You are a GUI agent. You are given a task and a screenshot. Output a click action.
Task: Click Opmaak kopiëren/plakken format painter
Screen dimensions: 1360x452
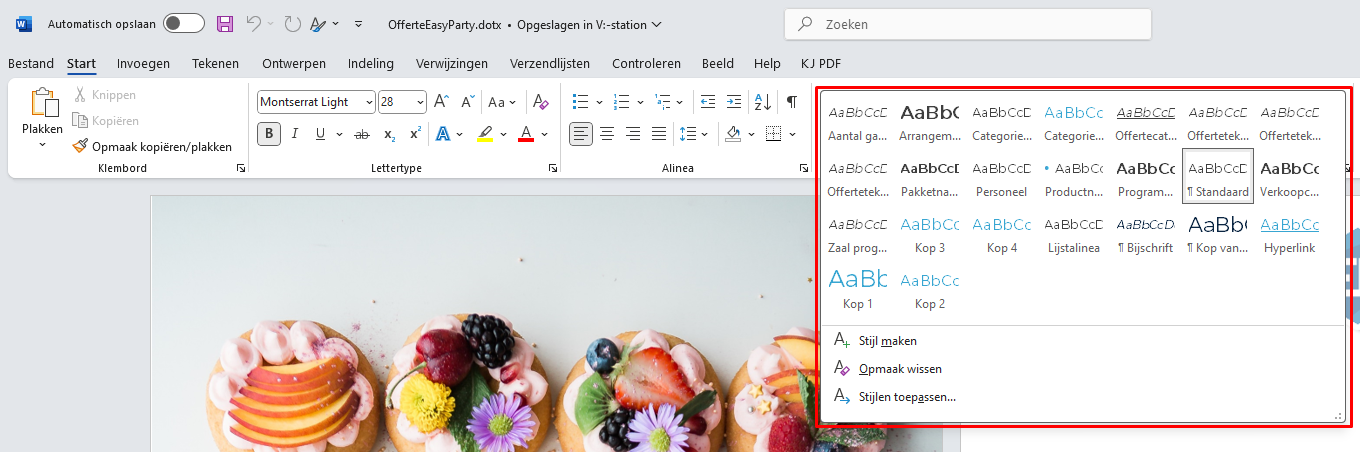[152, 146]
